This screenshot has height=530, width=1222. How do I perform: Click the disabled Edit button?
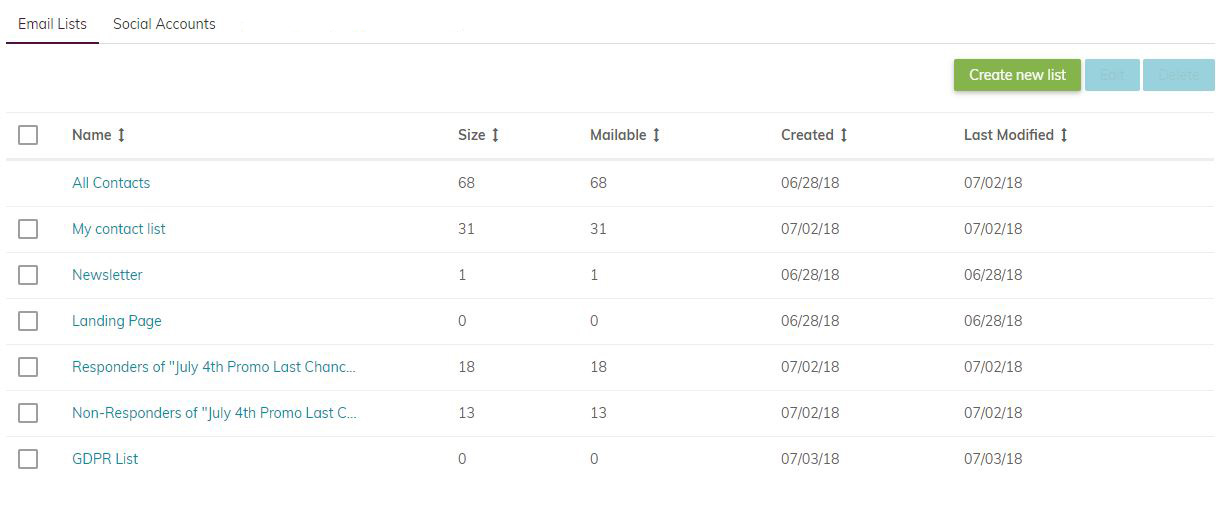[x=1112, y=75]
